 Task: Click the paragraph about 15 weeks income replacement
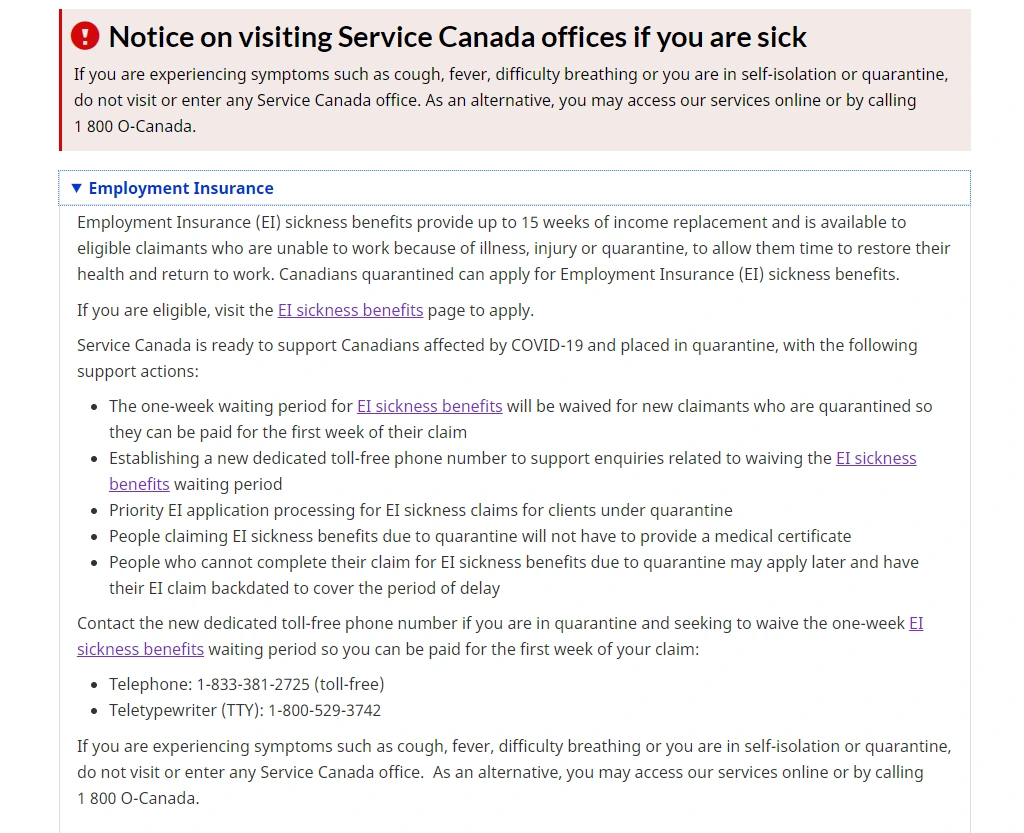tap(500, 248)
